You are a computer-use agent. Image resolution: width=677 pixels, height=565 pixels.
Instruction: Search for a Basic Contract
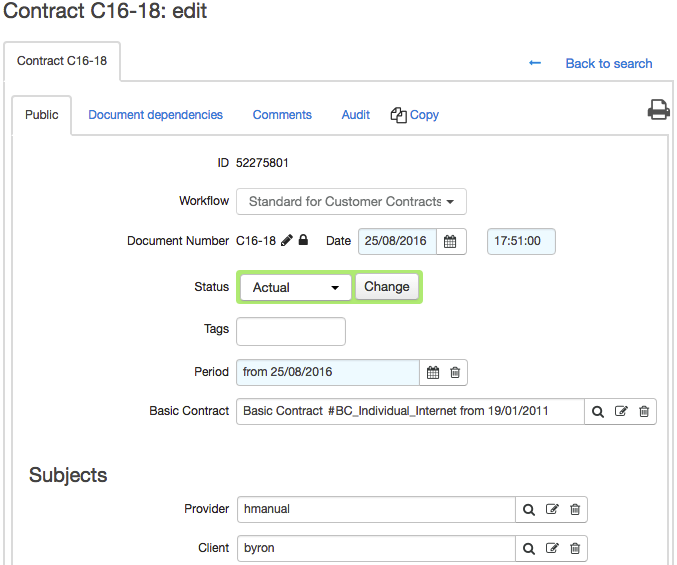point(598,411)
